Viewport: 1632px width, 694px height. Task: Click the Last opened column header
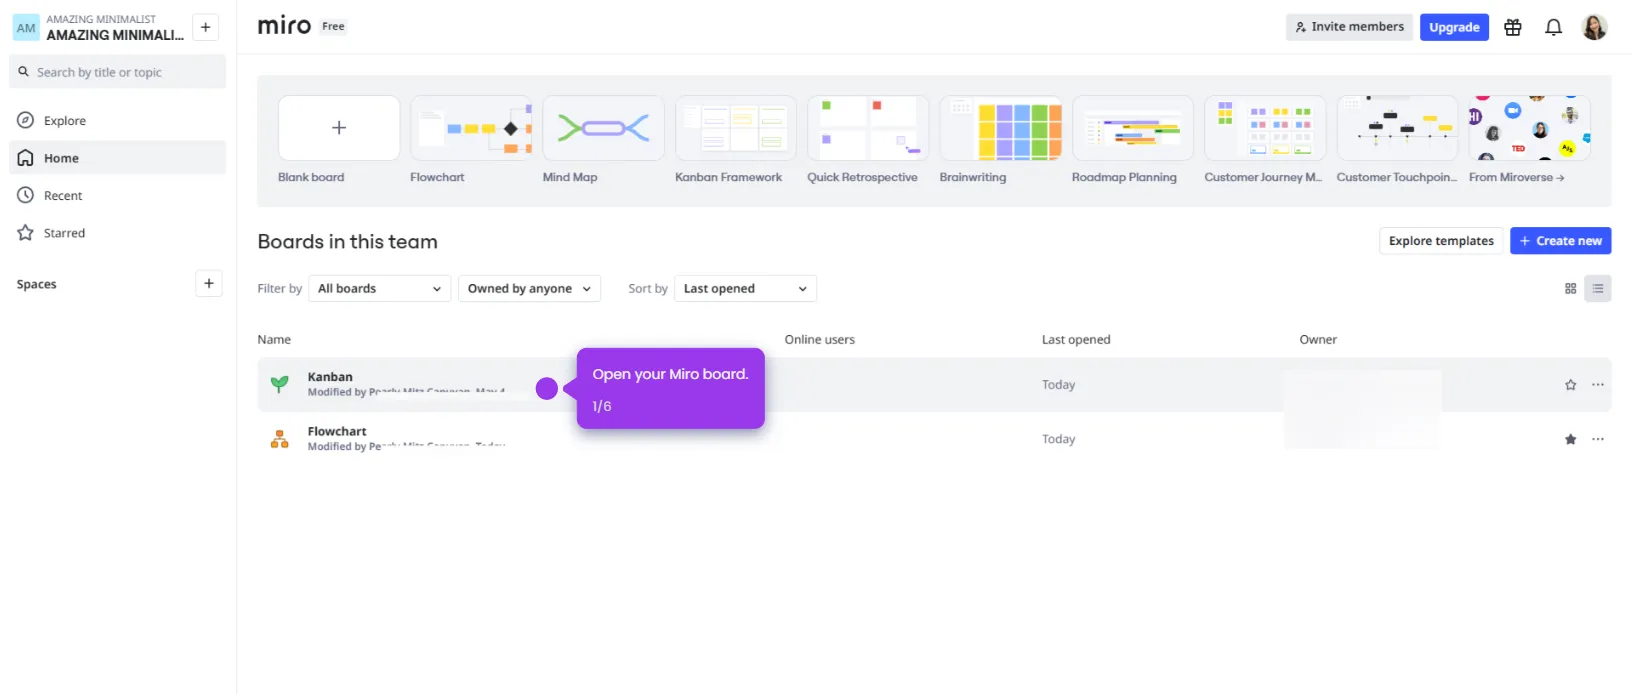(x=1076, y=340)
